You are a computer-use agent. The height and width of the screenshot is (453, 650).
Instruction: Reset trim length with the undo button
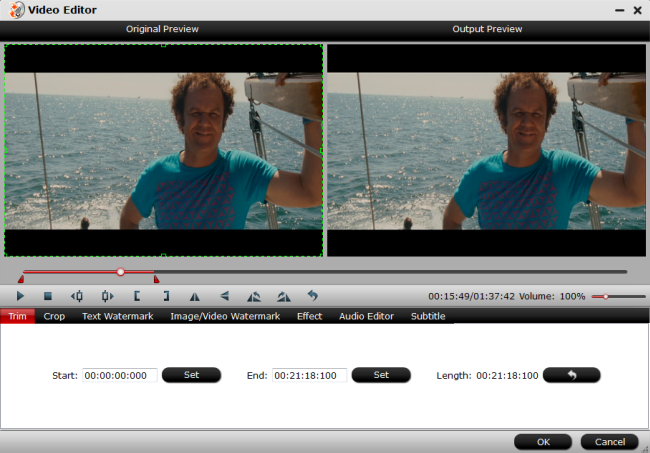click(x=572, y=375)
